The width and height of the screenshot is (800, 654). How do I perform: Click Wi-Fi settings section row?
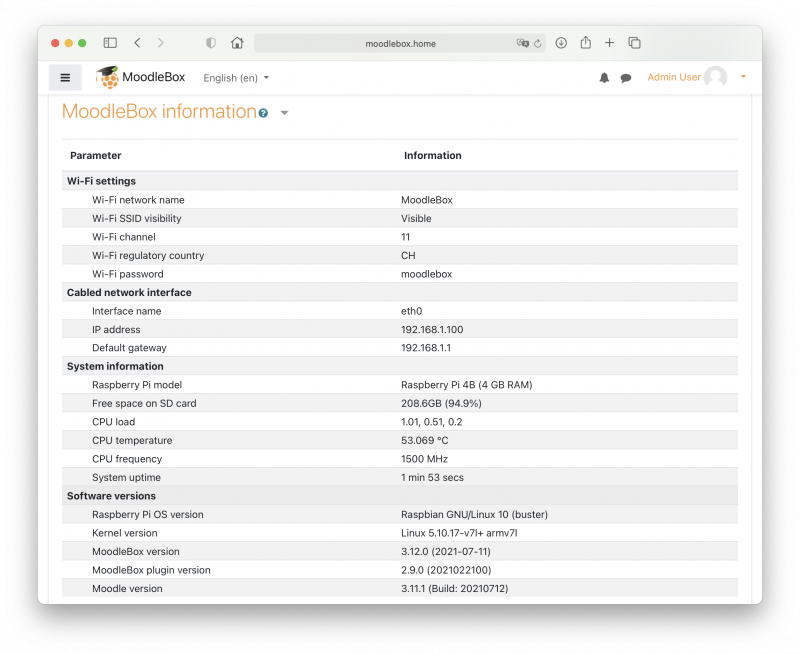pyautogui.click(x=399, y=181)
